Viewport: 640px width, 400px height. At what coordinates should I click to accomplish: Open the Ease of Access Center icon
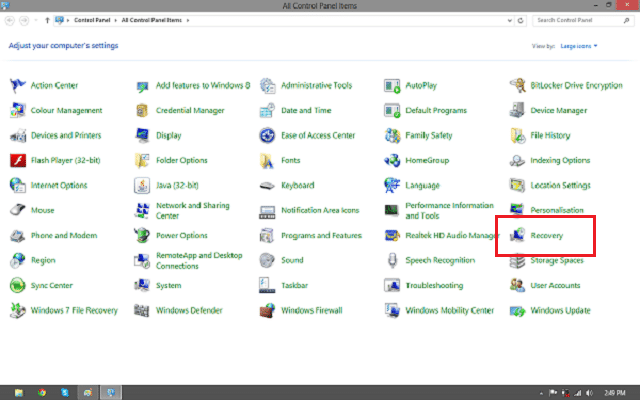click(x=267, y=136)
